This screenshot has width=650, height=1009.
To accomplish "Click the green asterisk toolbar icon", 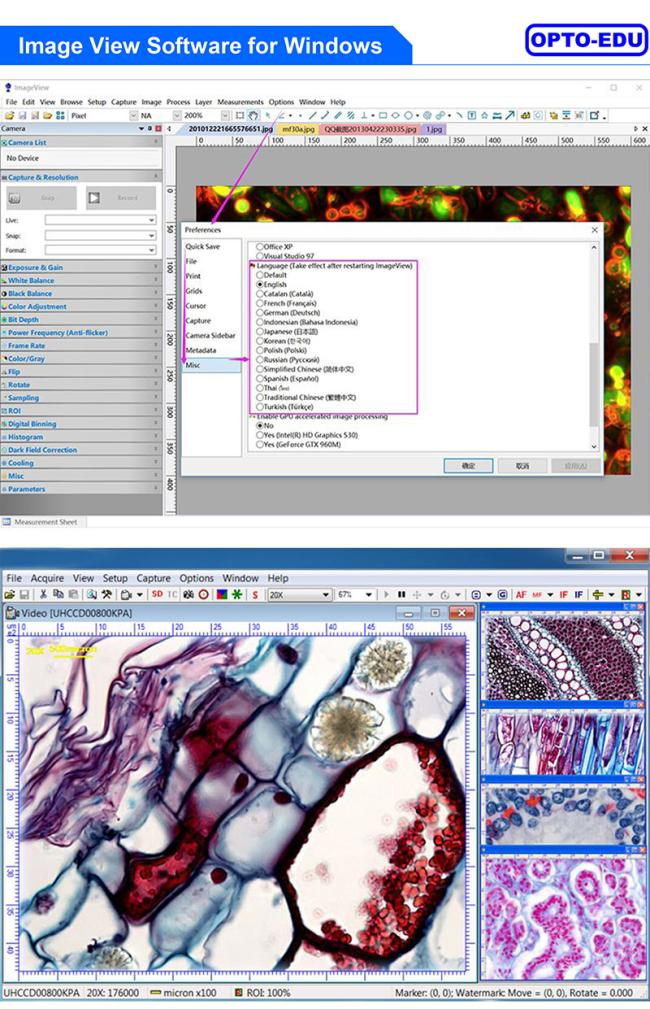I will [x=237, y=595].
